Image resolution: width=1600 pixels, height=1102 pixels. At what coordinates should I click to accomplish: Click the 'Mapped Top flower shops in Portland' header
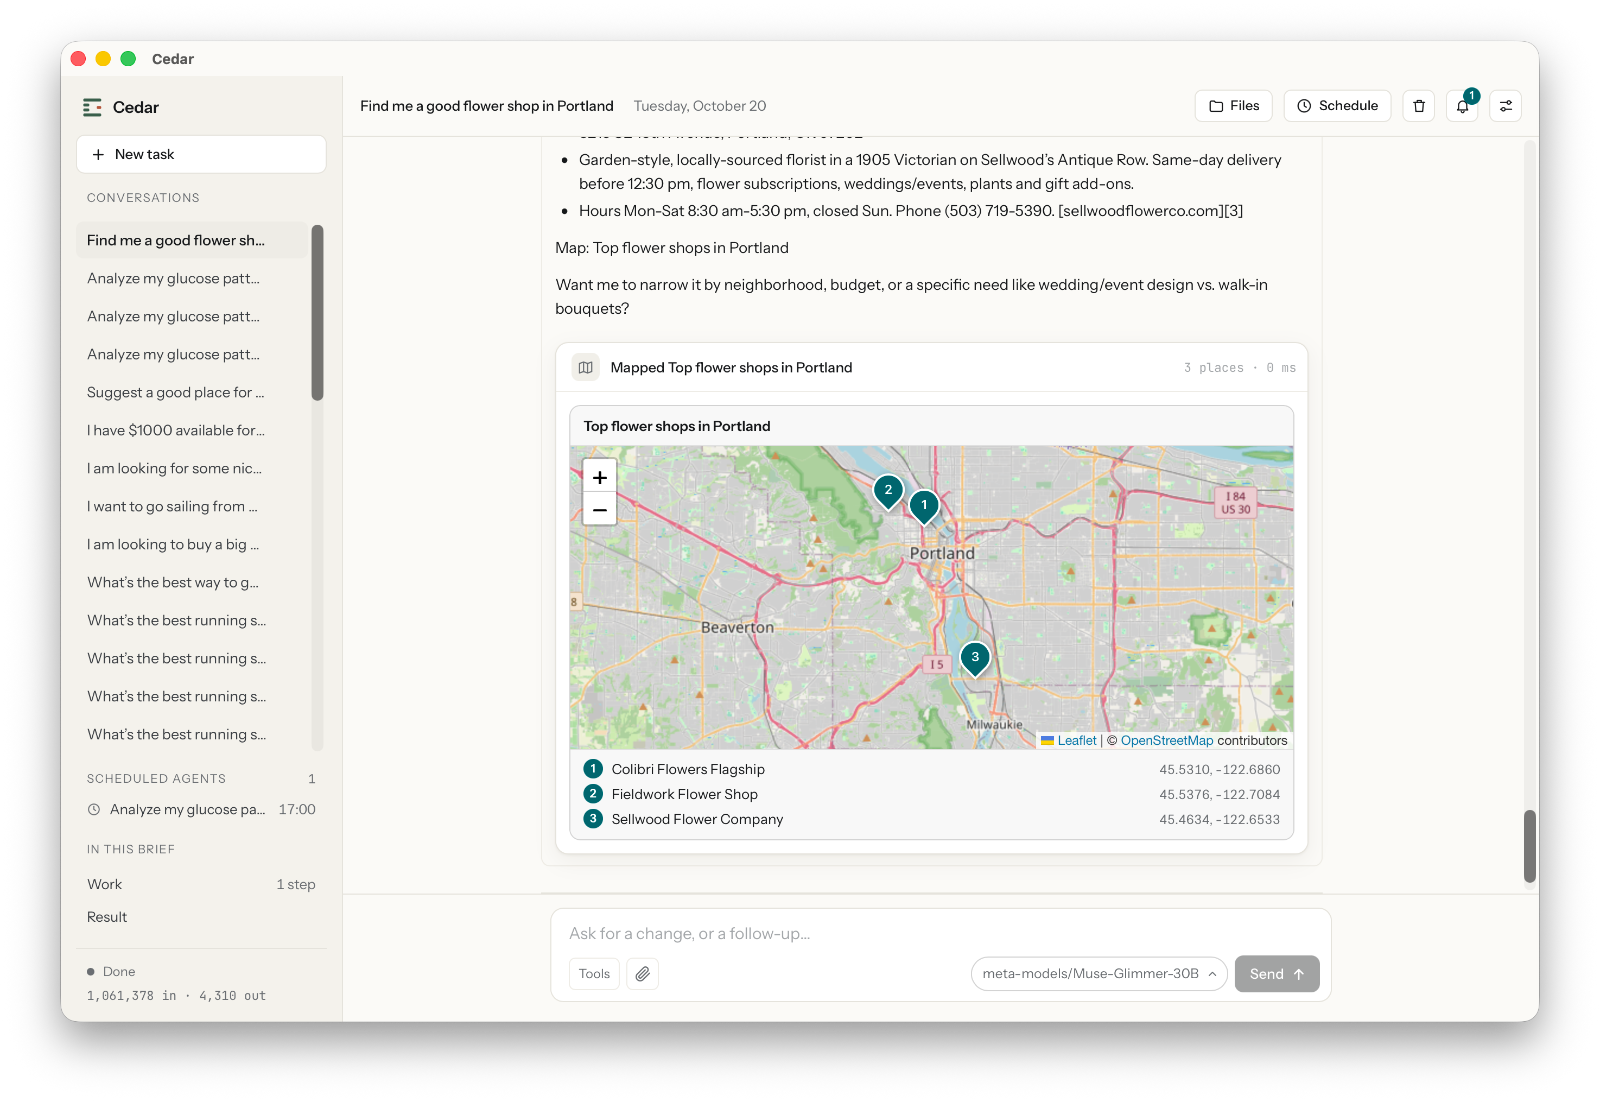(x=931, y=368)
